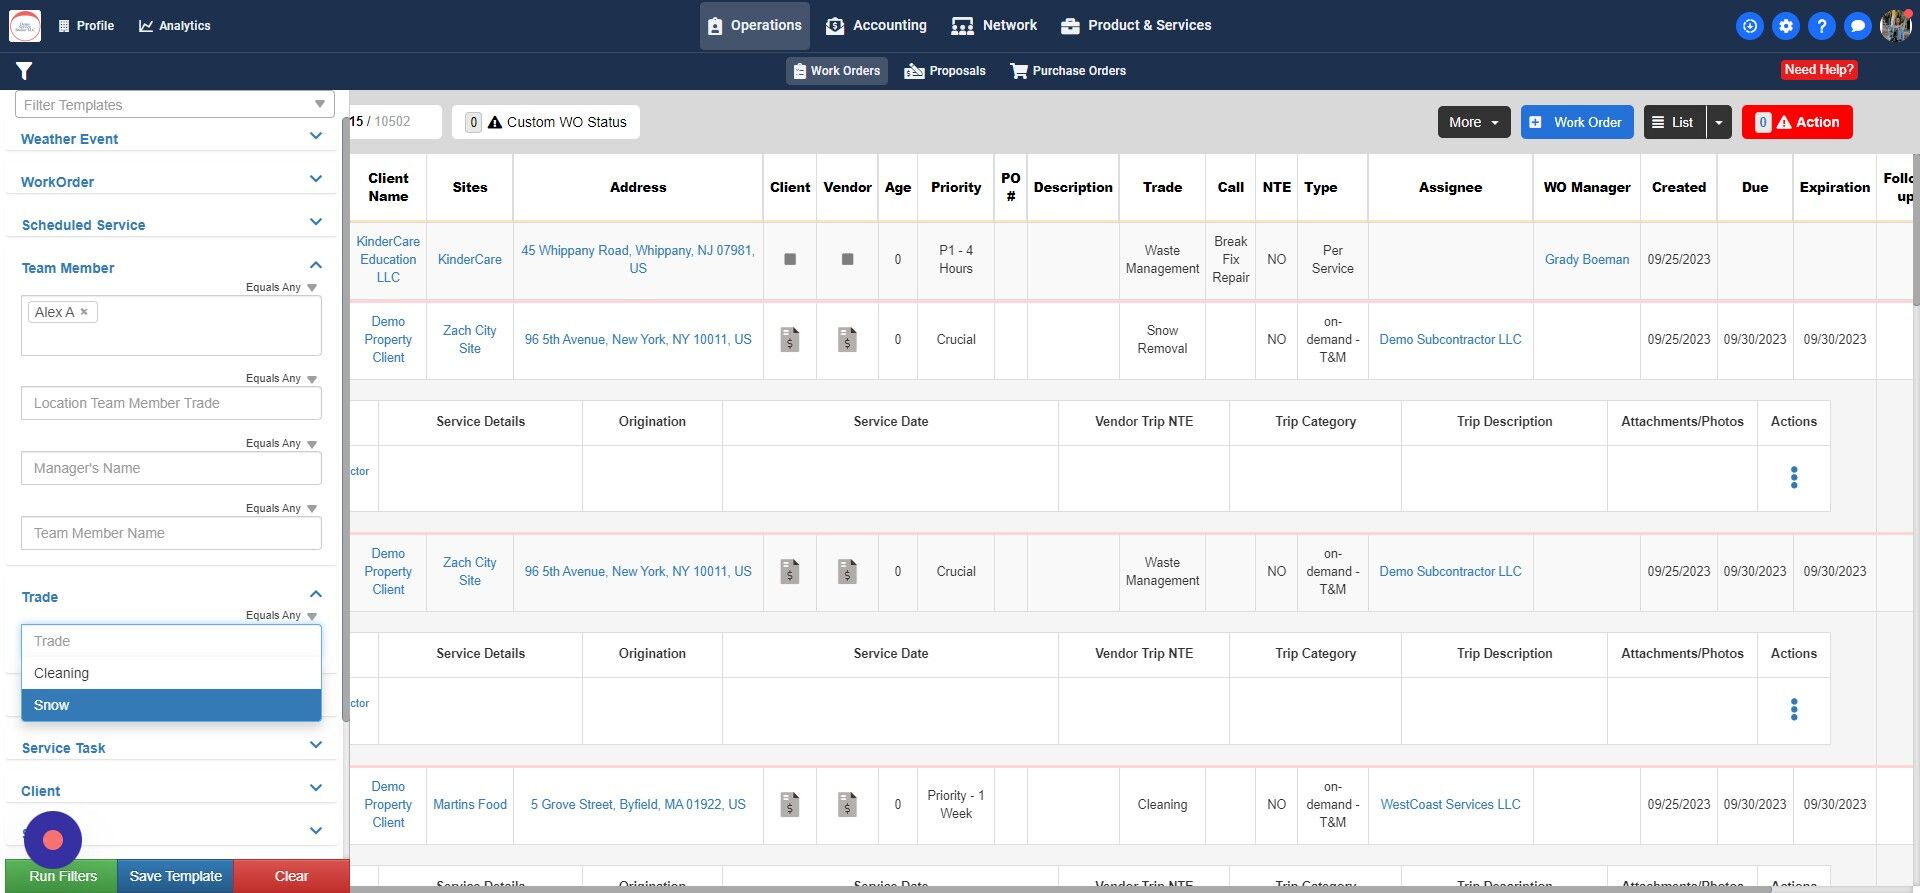
Task: Open the Filter Templates dropdown
Action: [175, 105]
